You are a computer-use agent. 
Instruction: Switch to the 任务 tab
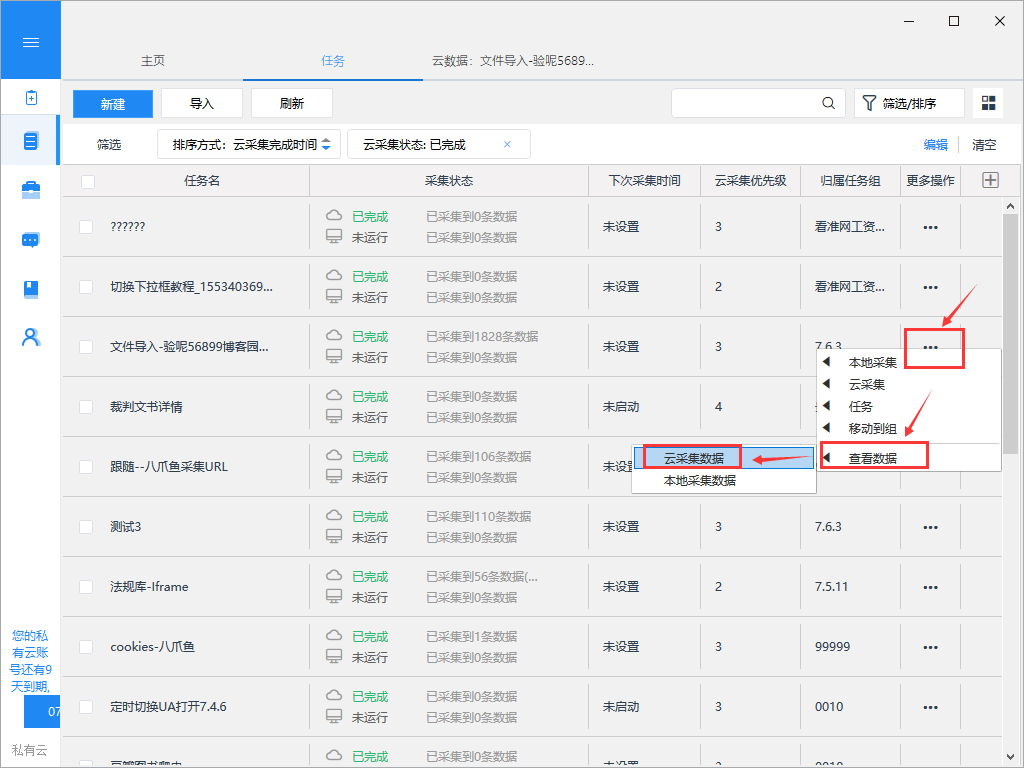(332, 61)
